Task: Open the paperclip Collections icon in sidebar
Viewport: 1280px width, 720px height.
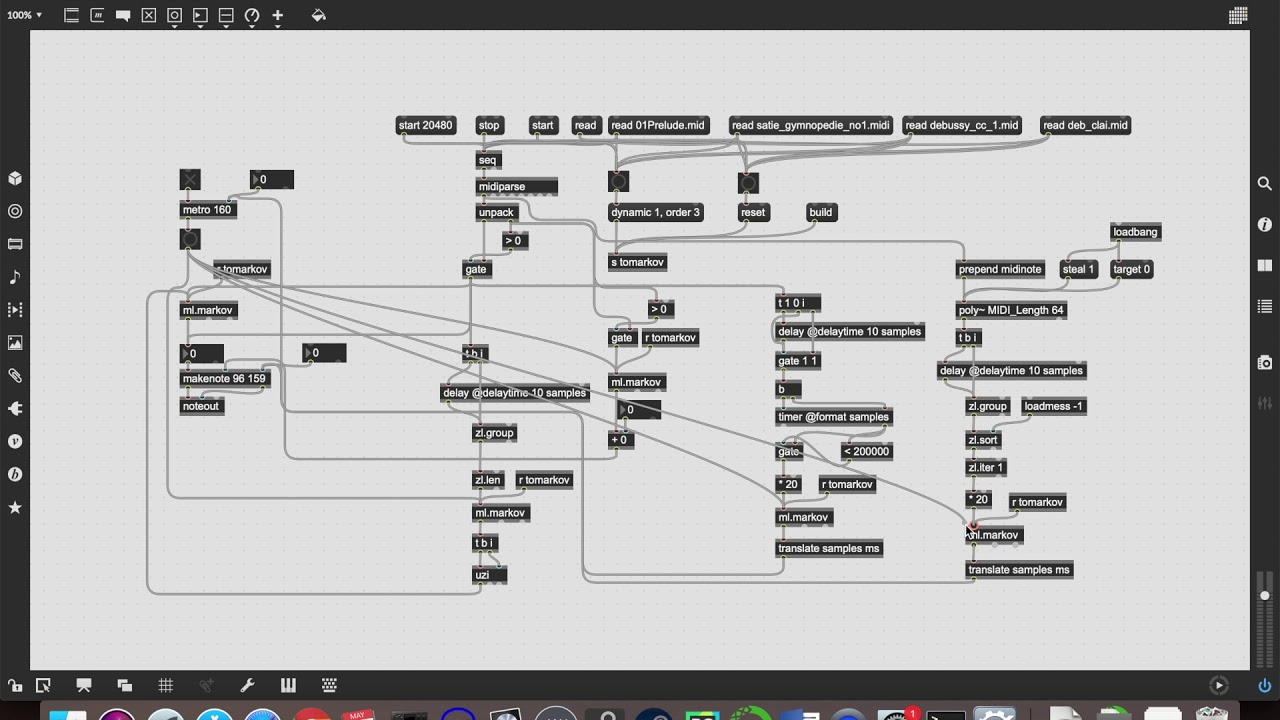Action: coord(15,376)
